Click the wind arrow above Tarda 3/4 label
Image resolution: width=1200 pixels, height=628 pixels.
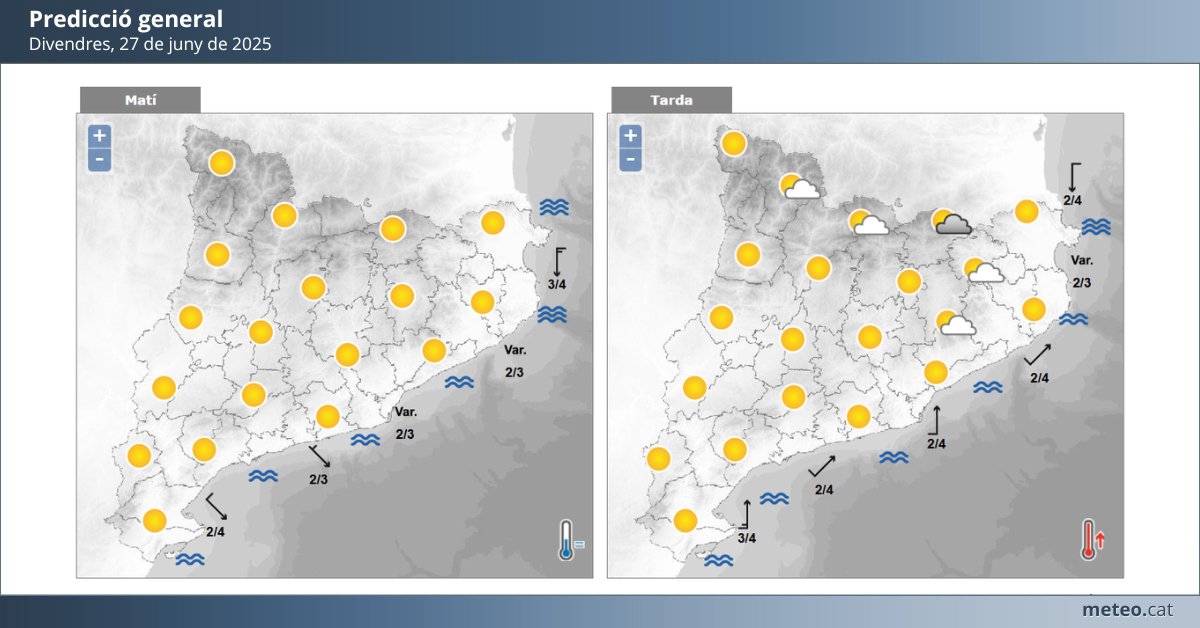pos(746,514)
